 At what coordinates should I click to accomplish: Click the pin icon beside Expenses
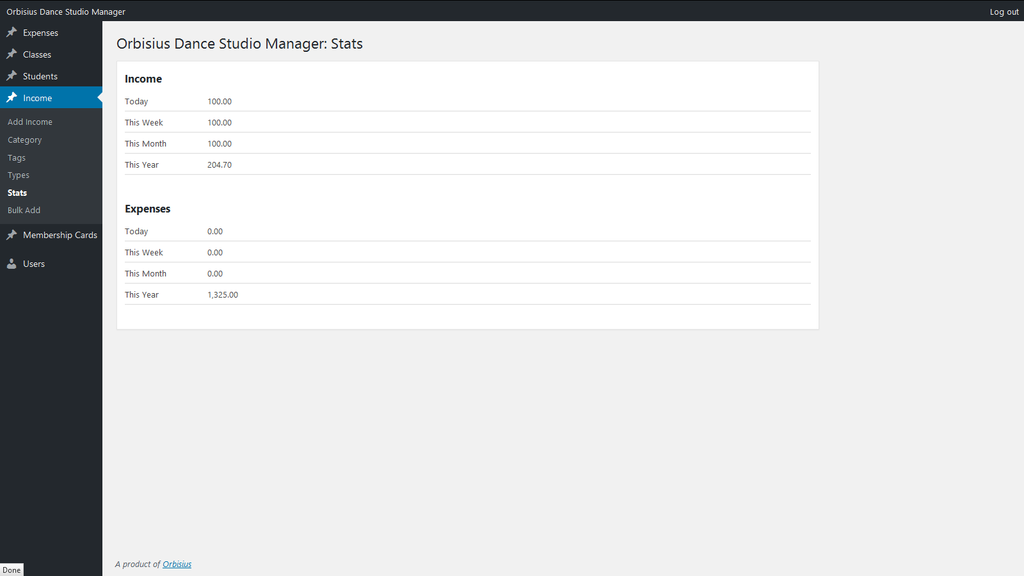[12, 32]
